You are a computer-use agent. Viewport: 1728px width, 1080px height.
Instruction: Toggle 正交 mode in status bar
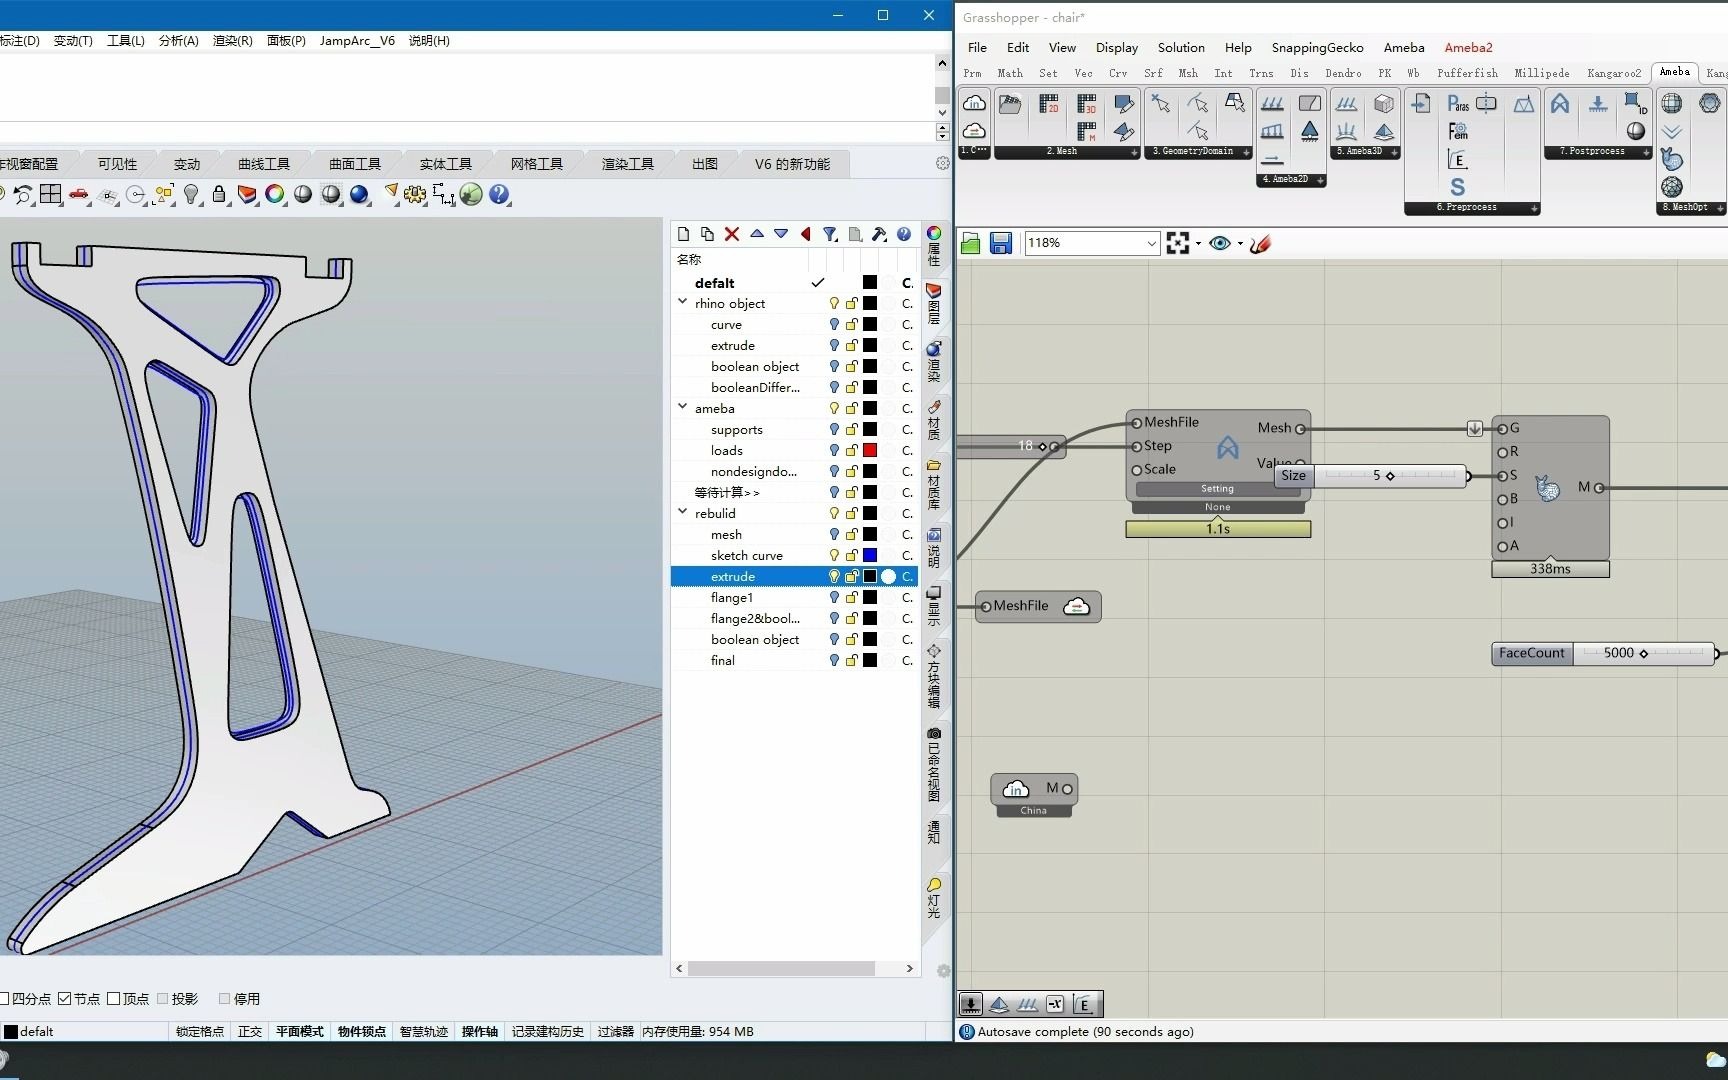250,1031
